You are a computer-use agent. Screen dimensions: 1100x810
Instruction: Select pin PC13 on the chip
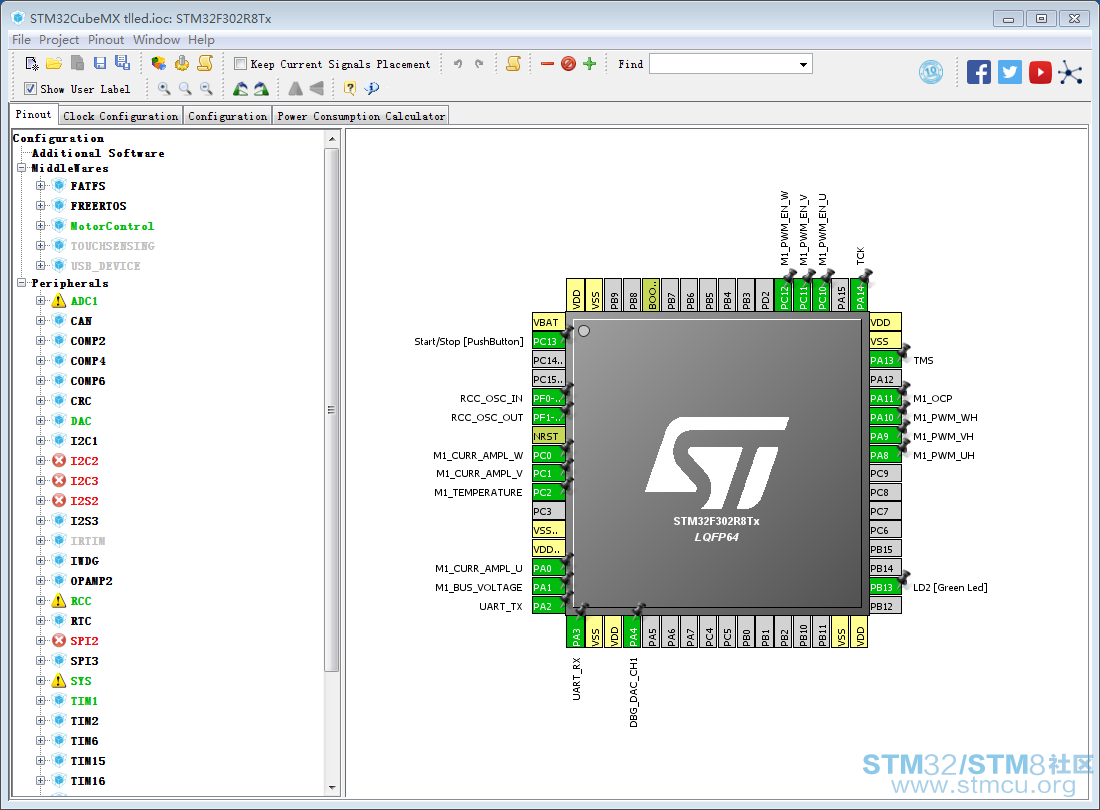[x=549, y=342]
